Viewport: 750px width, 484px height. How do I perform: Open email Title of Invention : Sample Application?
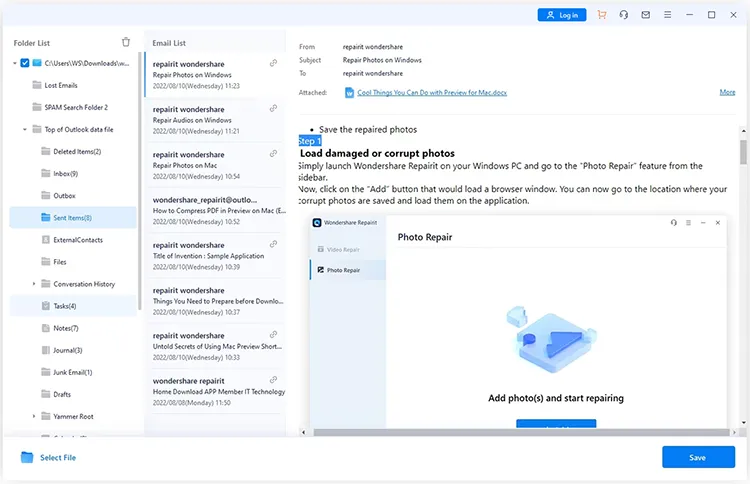(216, 256)
